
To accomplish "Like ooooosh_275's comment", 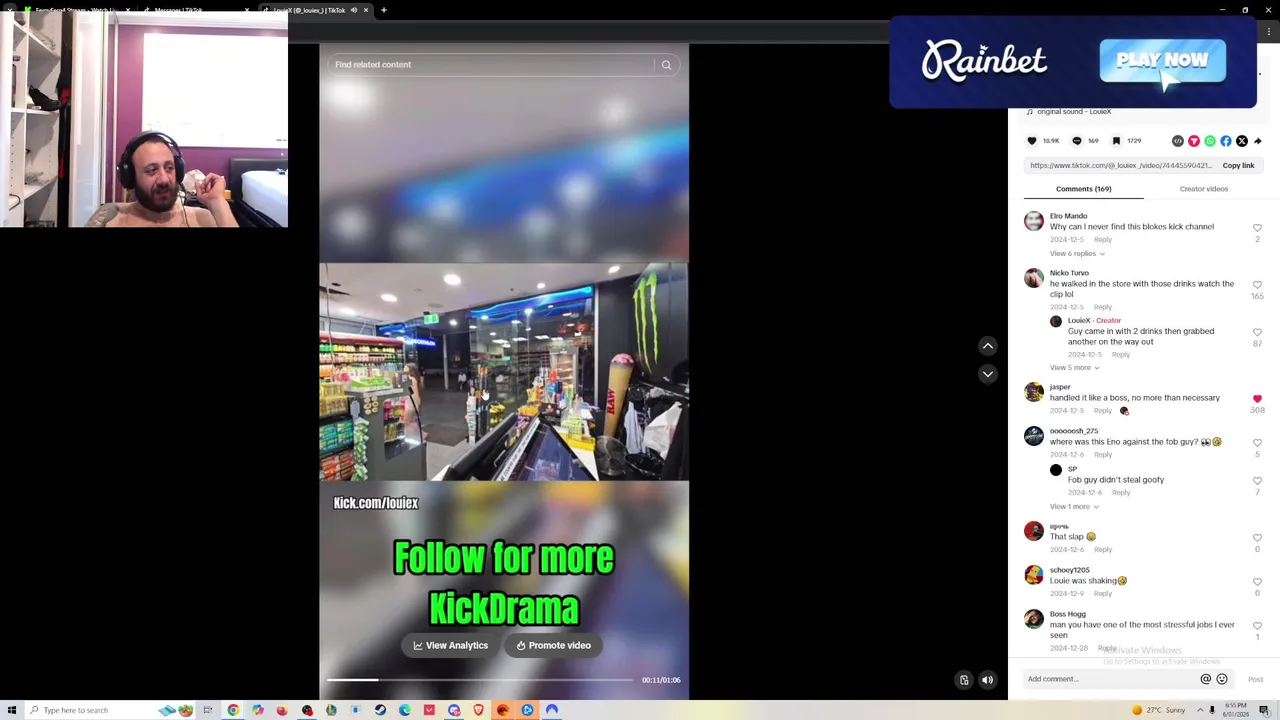I will 1257,443.
